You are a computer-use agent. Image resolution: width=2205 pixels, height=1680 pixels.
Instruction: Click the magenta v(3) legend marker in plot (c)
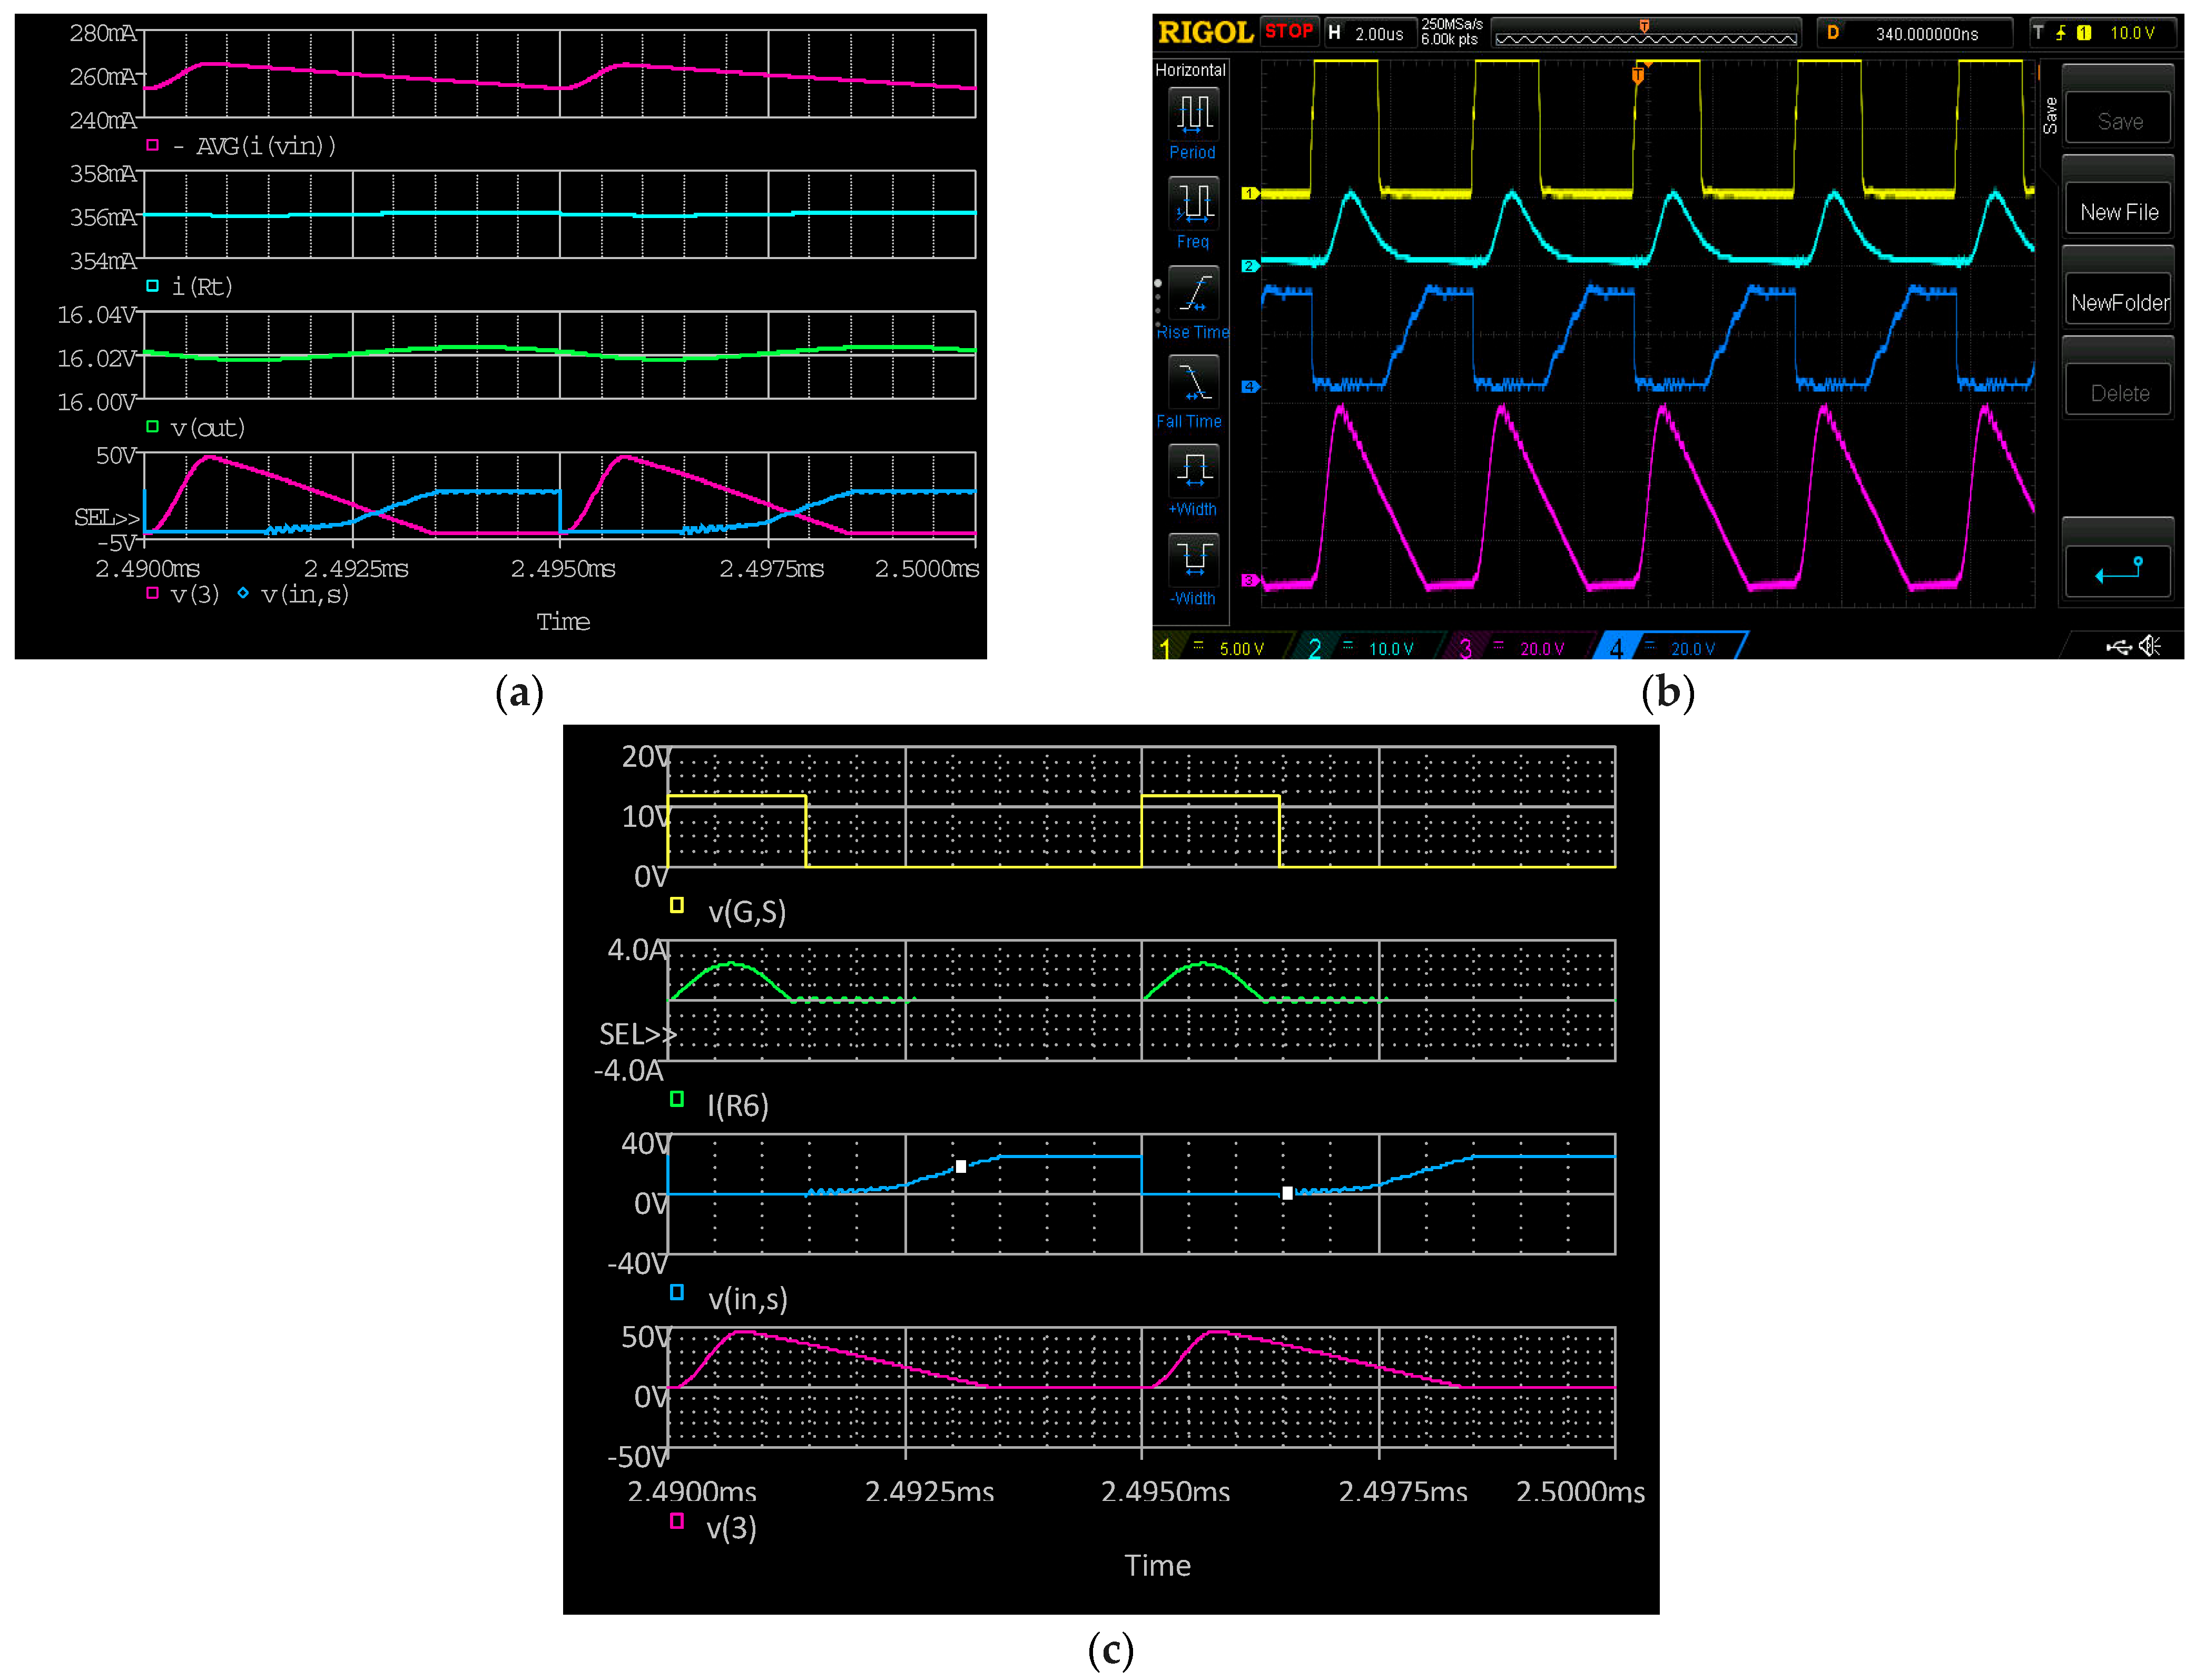click(677, 1521)
